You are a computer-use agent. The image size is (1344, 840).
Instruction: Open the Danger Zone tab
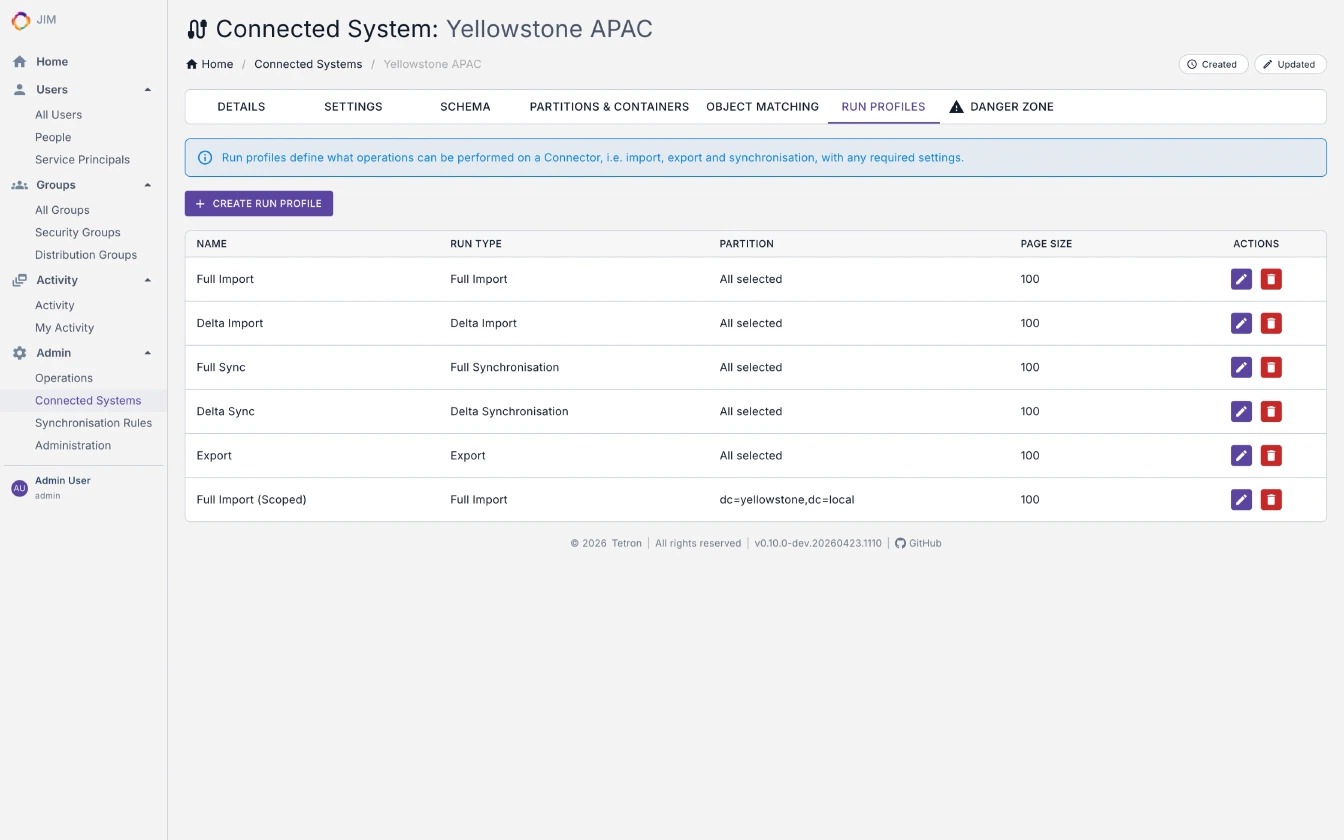pos(1001,107)
